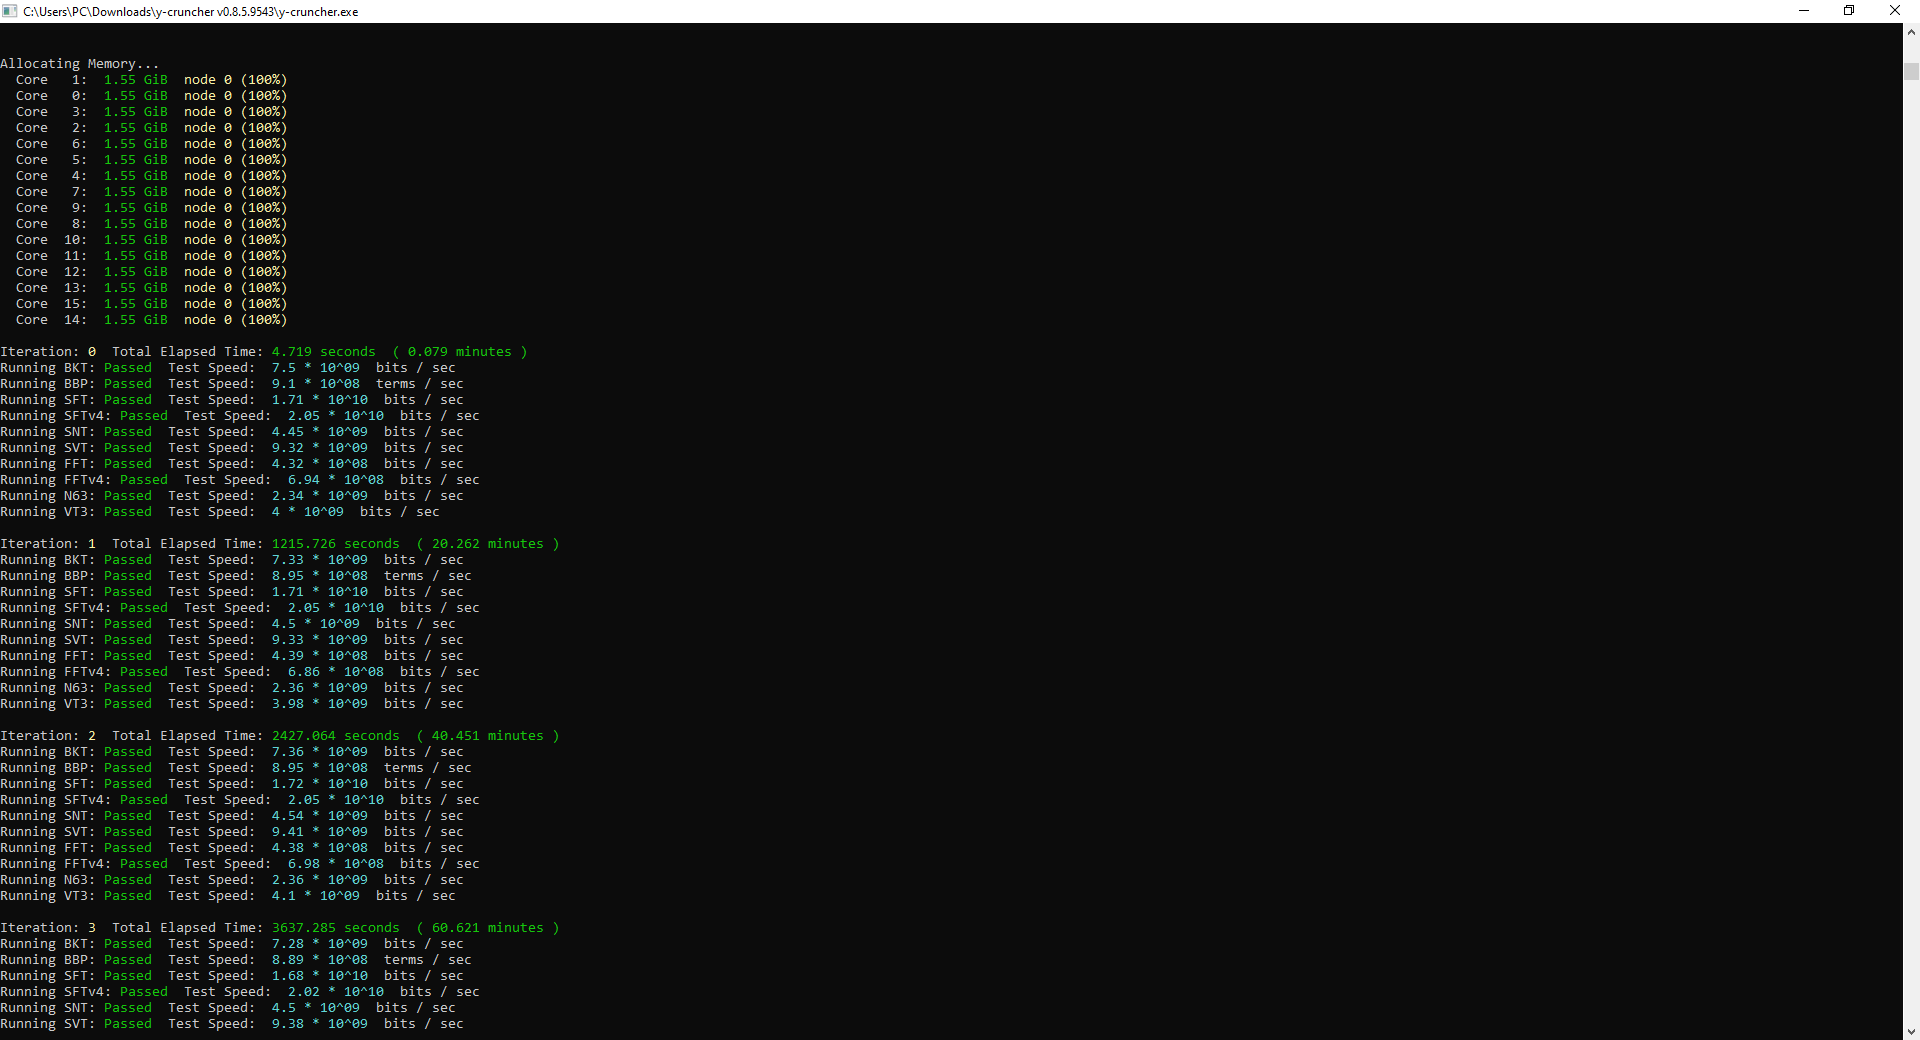The height and width of the screenshot is (1040, 1920).
Task: Click the 'Core 10:' memory allocation row
Action: (152, 240)
